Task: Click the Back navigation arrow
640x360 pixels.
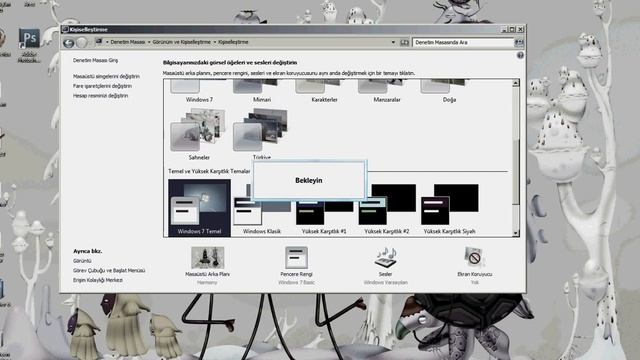Action: [x=69, y=42]
